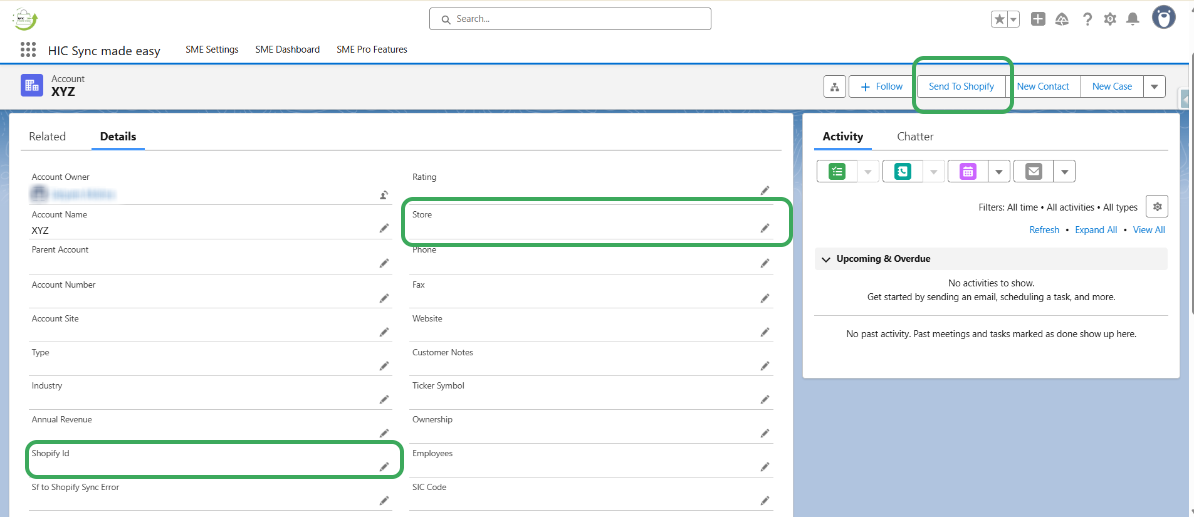Click the account hierarchy icon
Viewport: 1194px width, 517px height.
click(x=834, y=87)
